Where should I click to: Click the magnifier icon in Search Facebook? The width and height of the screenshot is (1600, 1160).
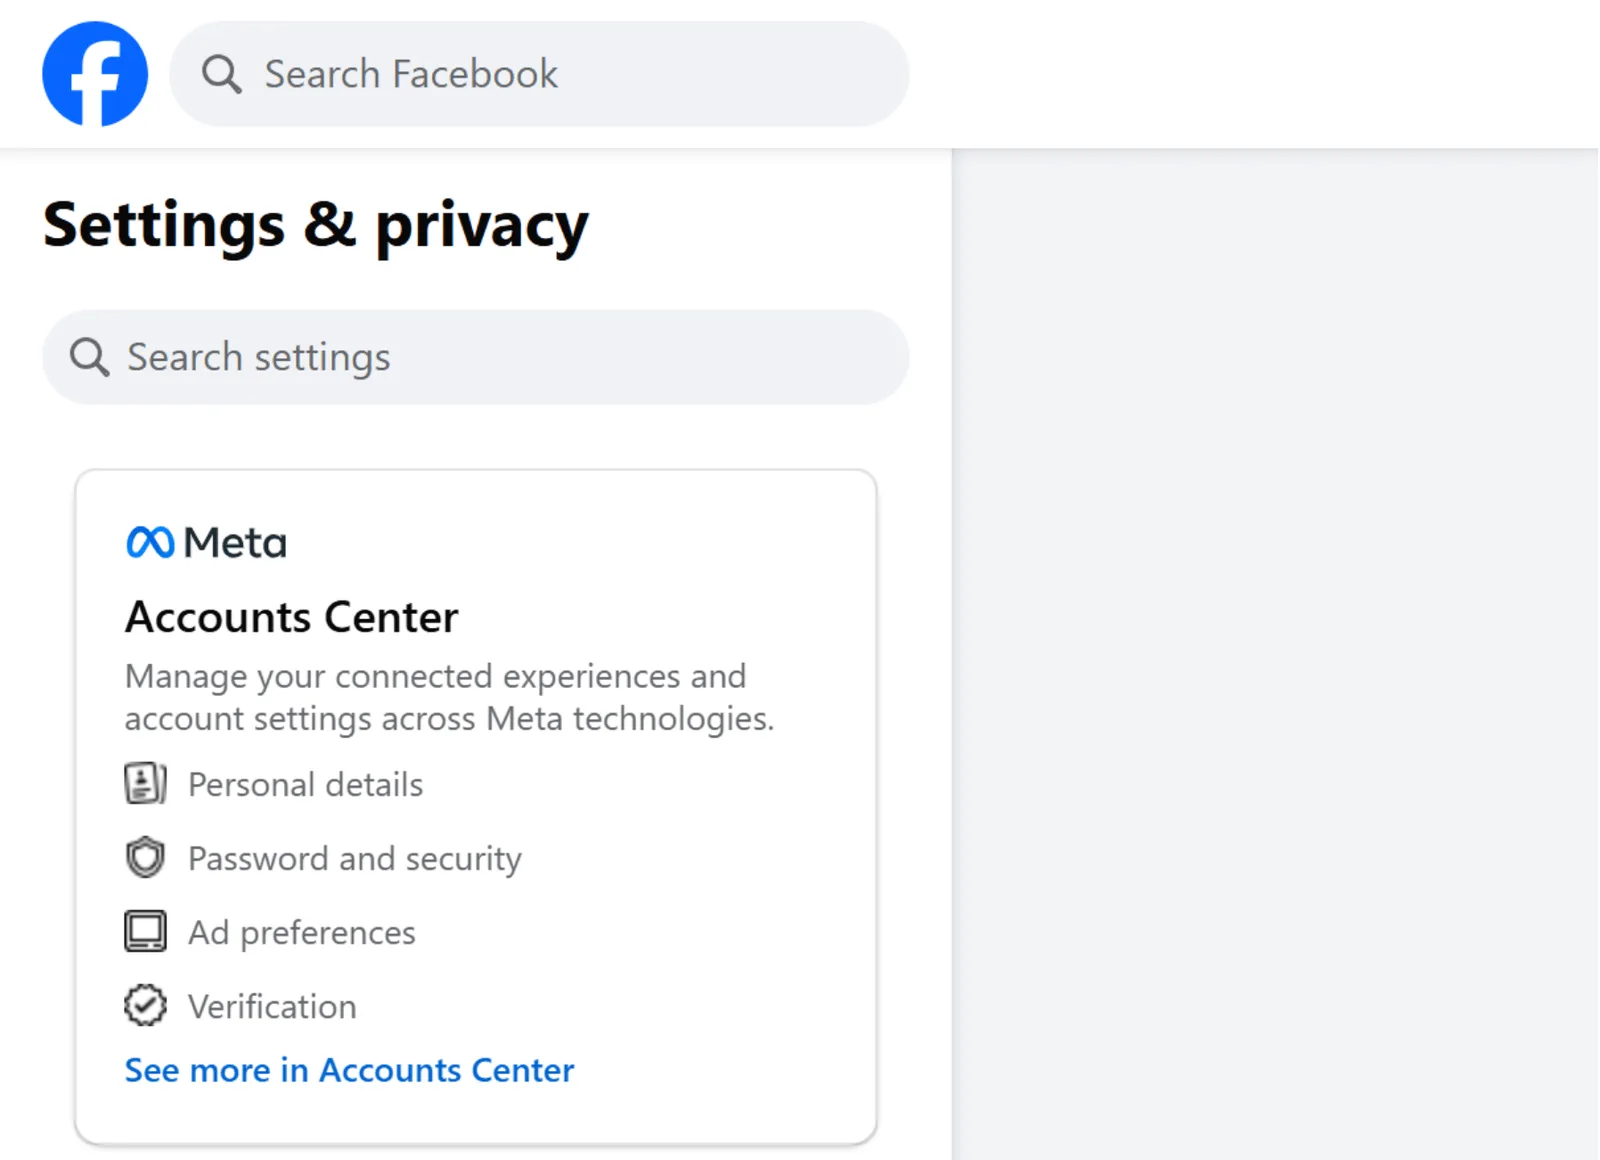point(221,74)
